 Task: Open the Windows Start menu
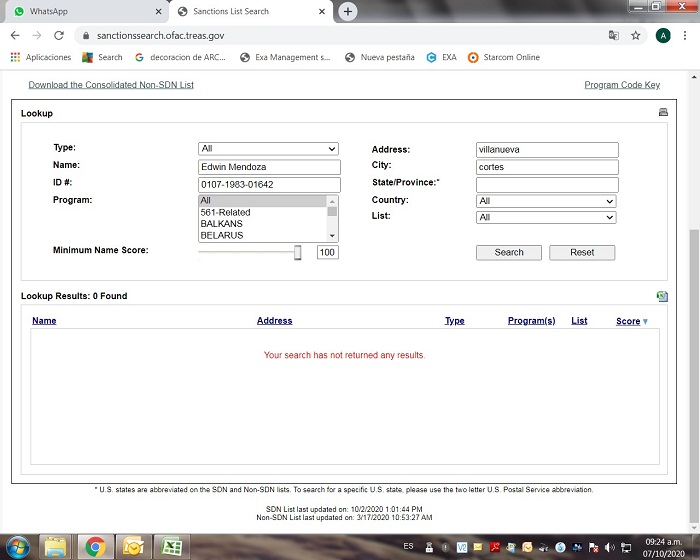click(x=18, y=546)
